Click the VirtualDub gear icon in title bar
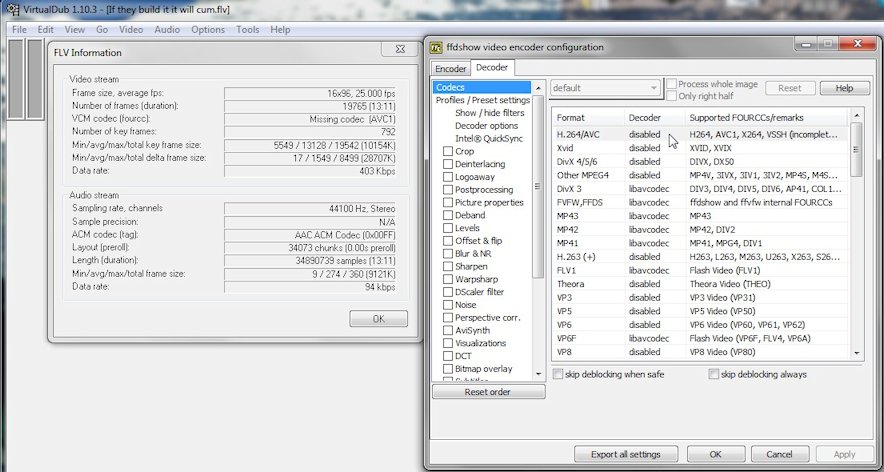Viewport: 884px width, 472px height. (12, 10)
